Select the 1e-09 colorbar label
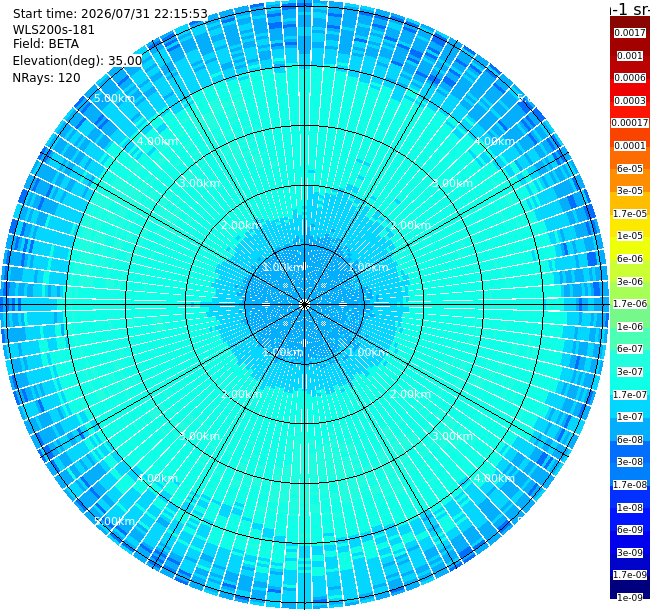Viewport: 650px width, 610px height. click(630, 597)
